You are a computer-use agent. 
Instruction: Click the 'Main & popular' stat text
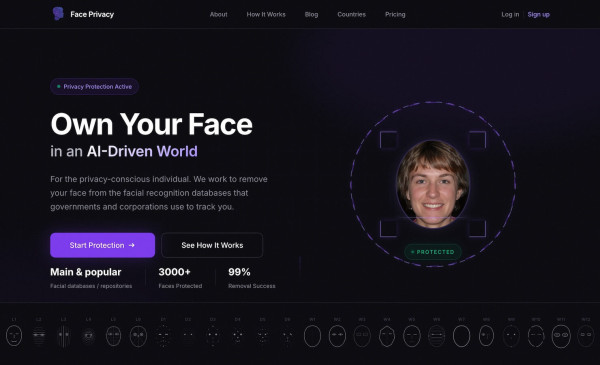coord(86,272)
